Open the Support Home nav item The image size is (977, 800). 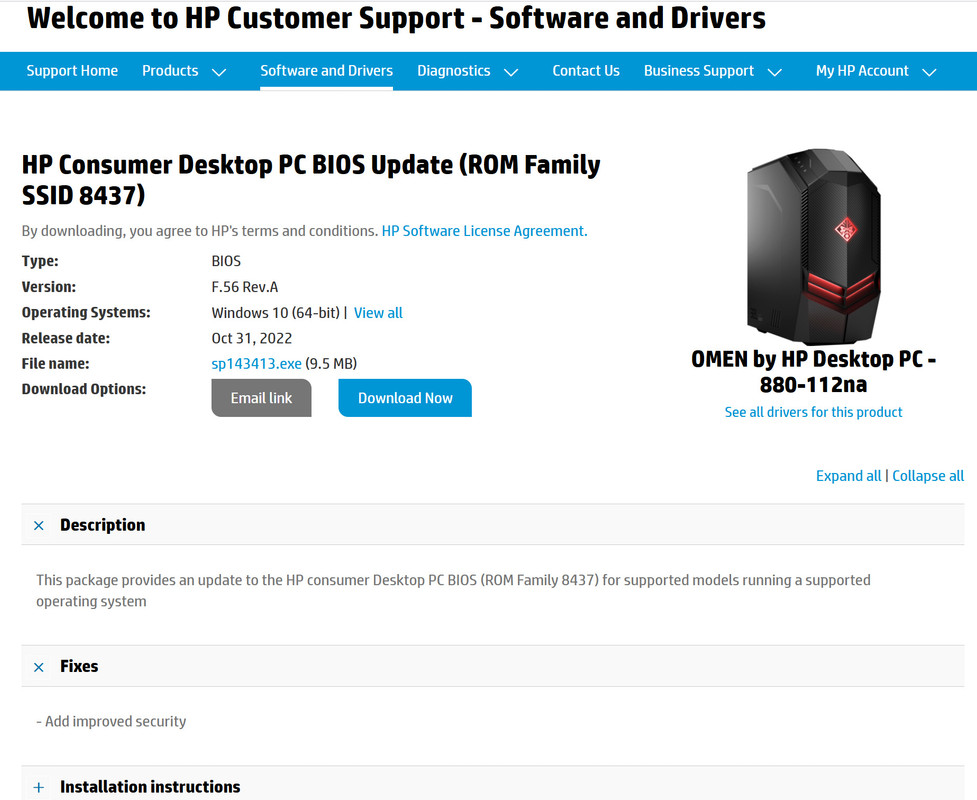pos(72,71)
